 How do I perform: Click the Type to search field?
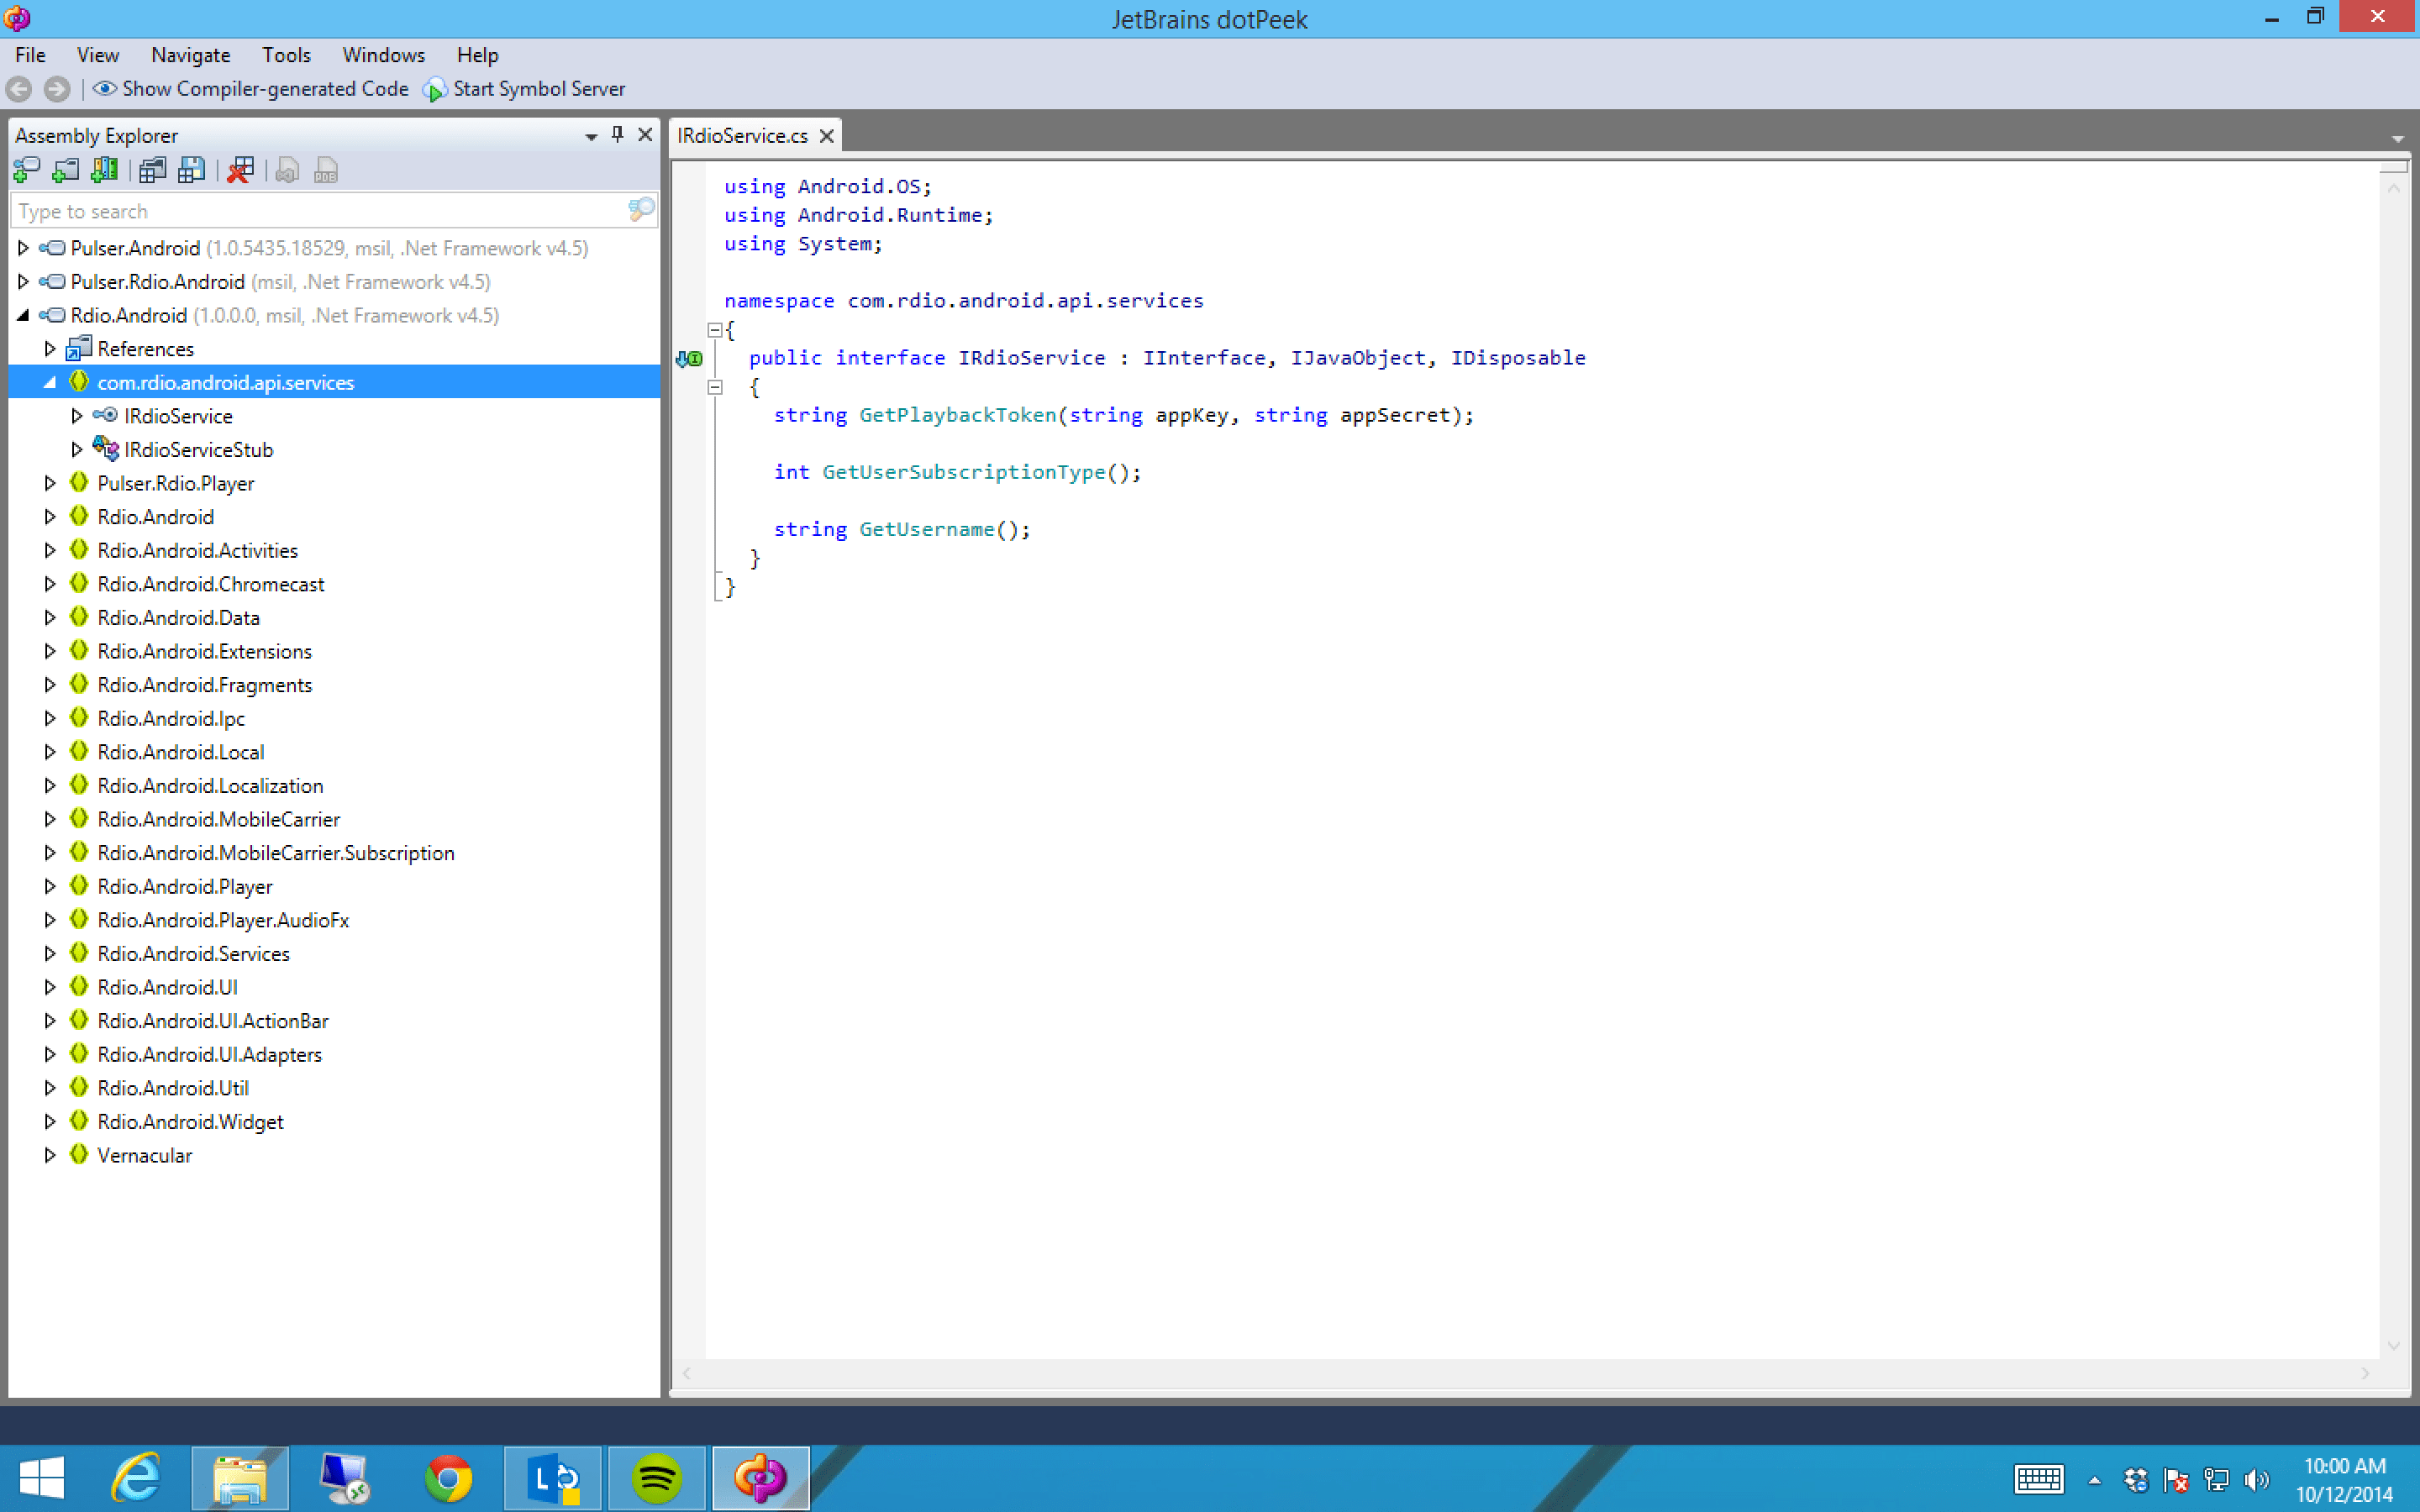(320, 211)
